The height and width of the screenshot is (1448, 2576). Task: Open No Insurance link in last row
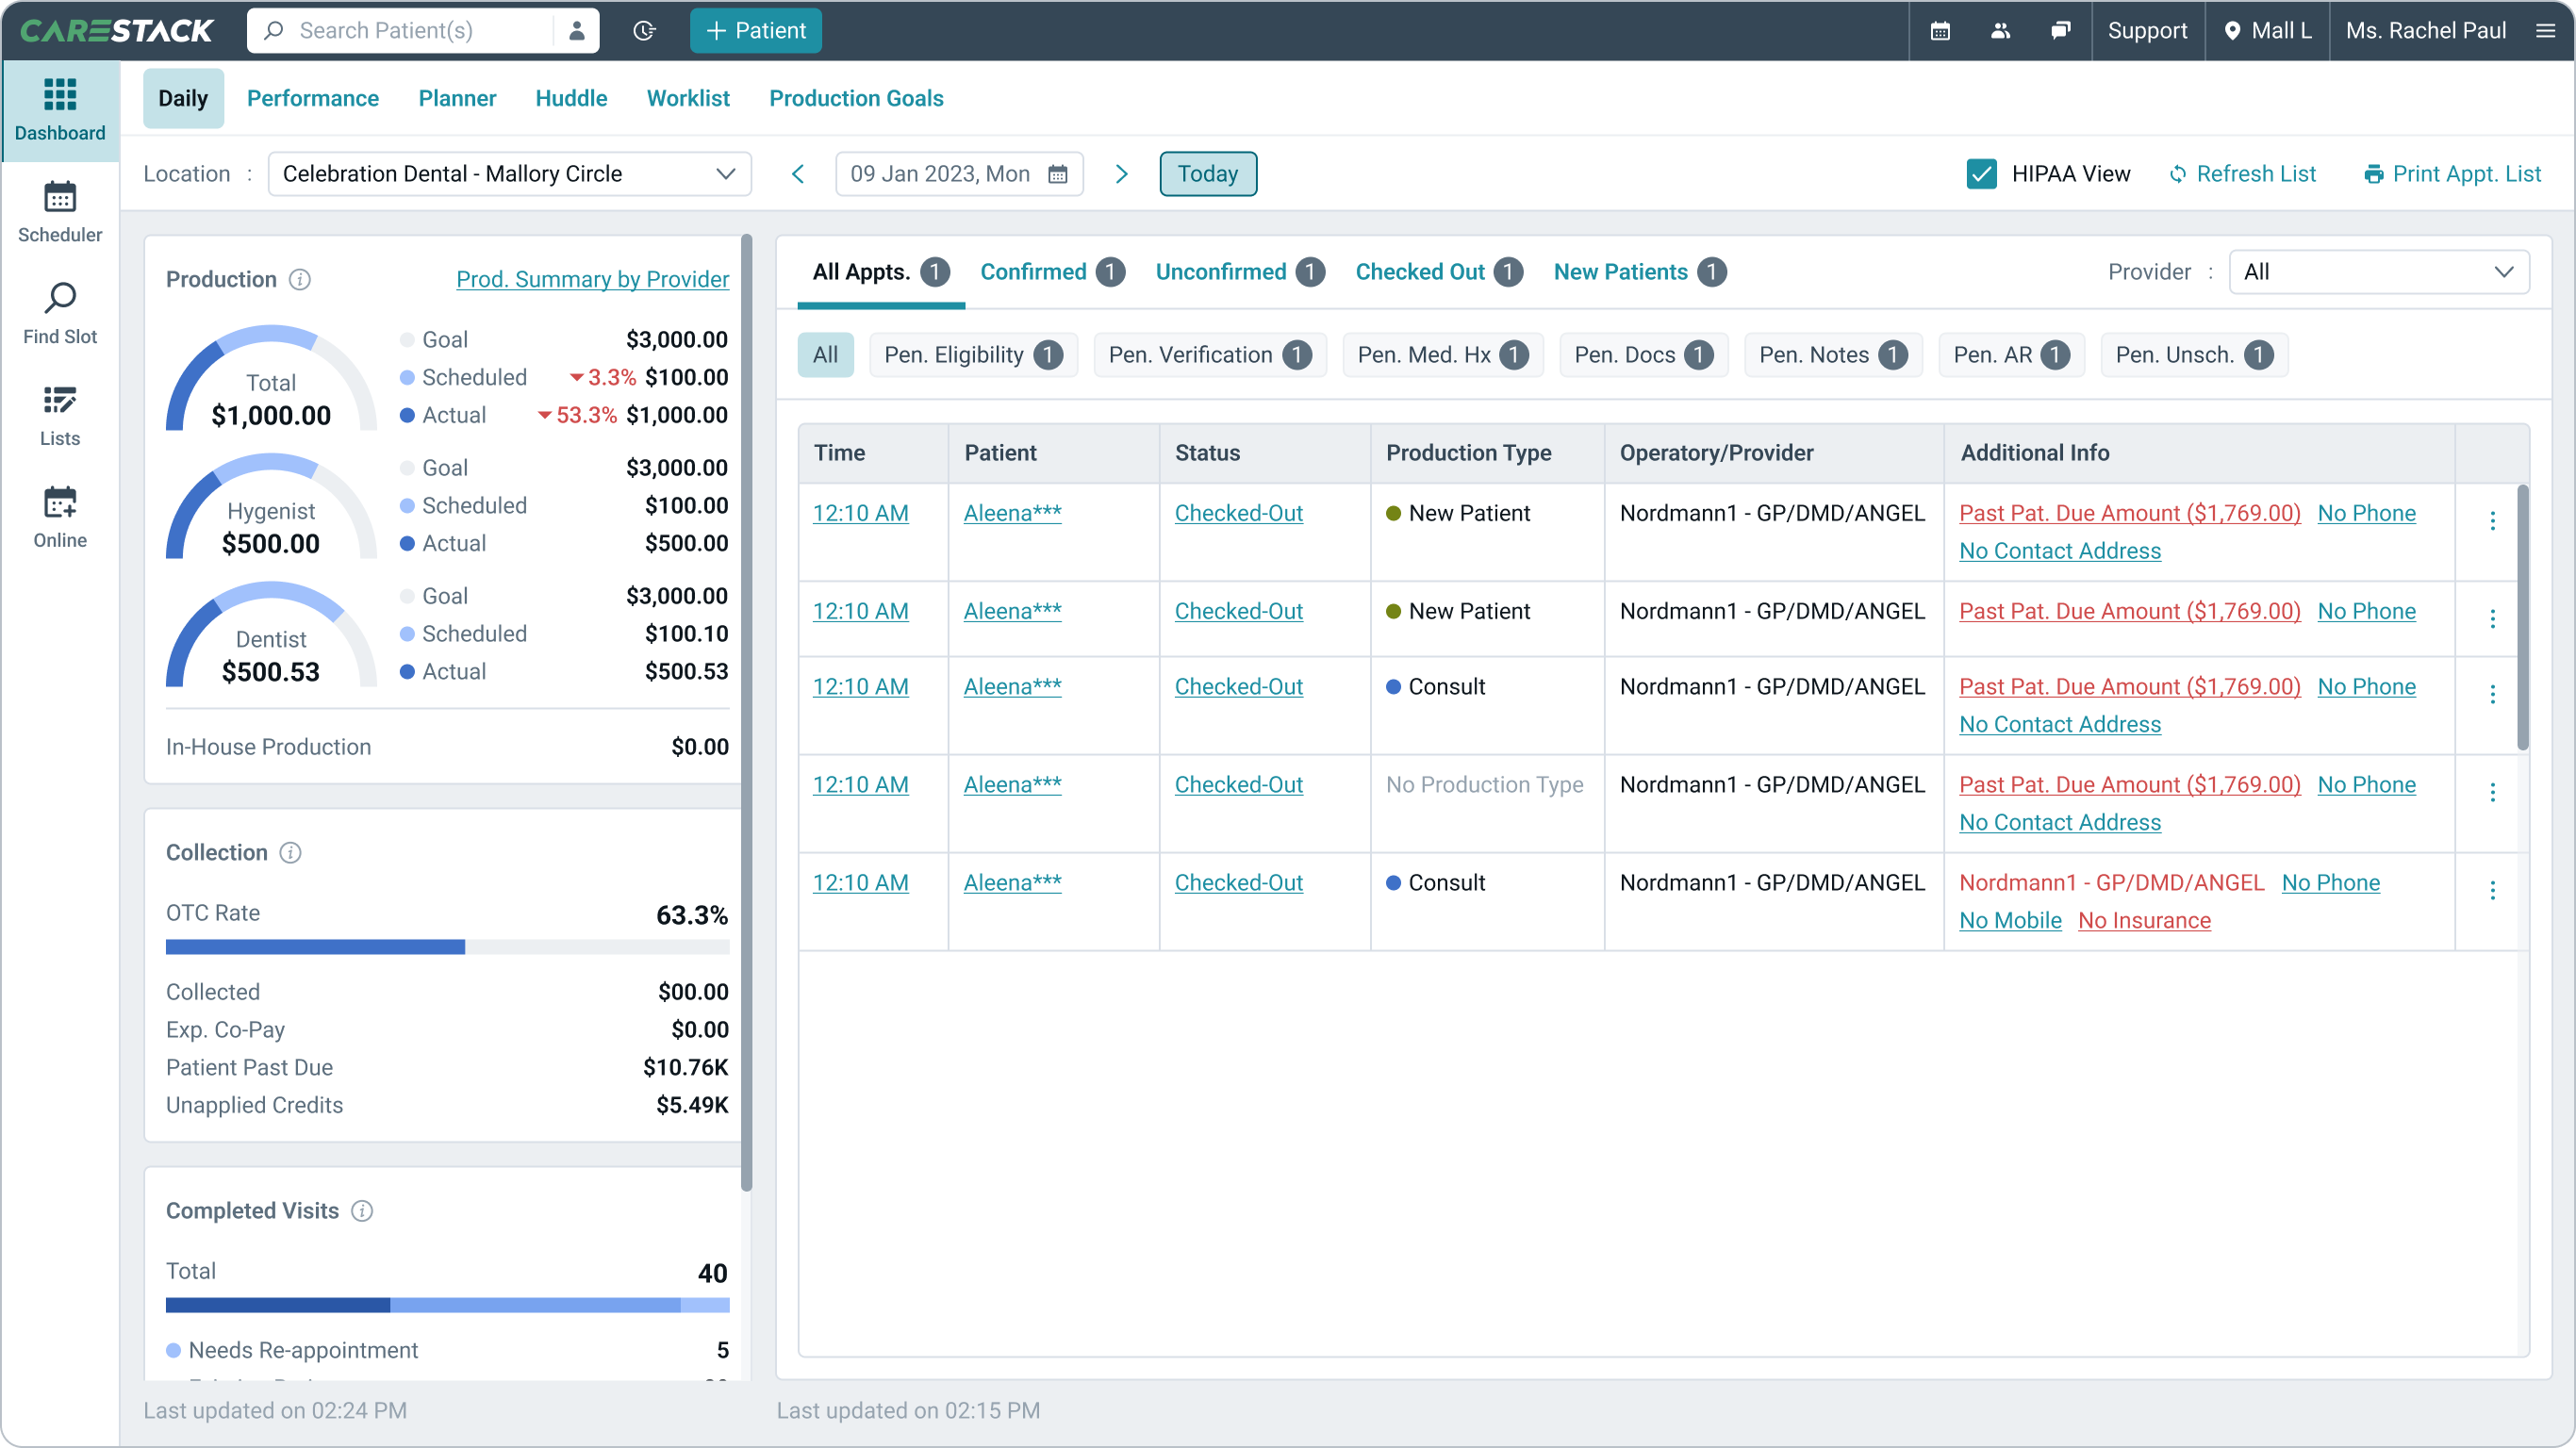pyautogui.click(x=2144, y=921)
